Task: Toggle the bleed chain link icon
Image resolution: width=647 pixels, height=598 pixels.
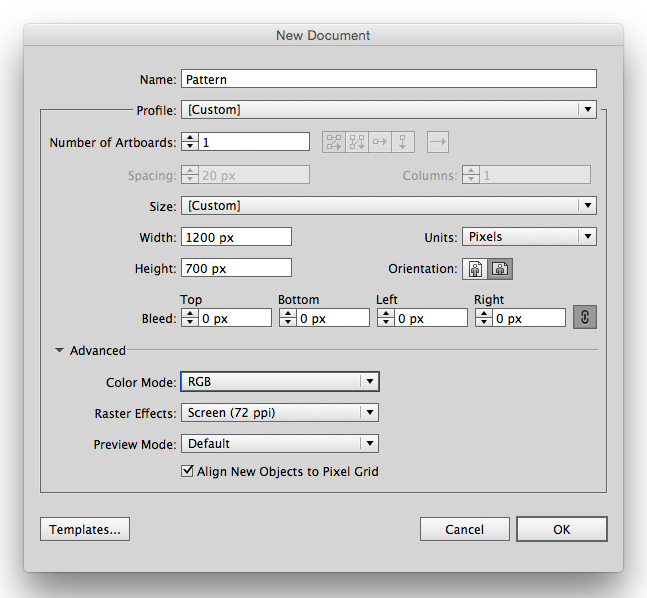Action: [584, 317]
